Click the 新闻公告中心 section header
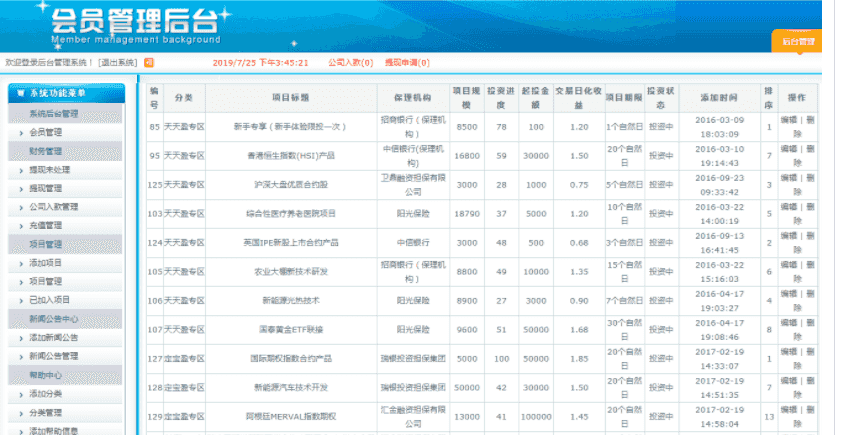The height and width of the screenshot is (435, 842). coord(65,319)
